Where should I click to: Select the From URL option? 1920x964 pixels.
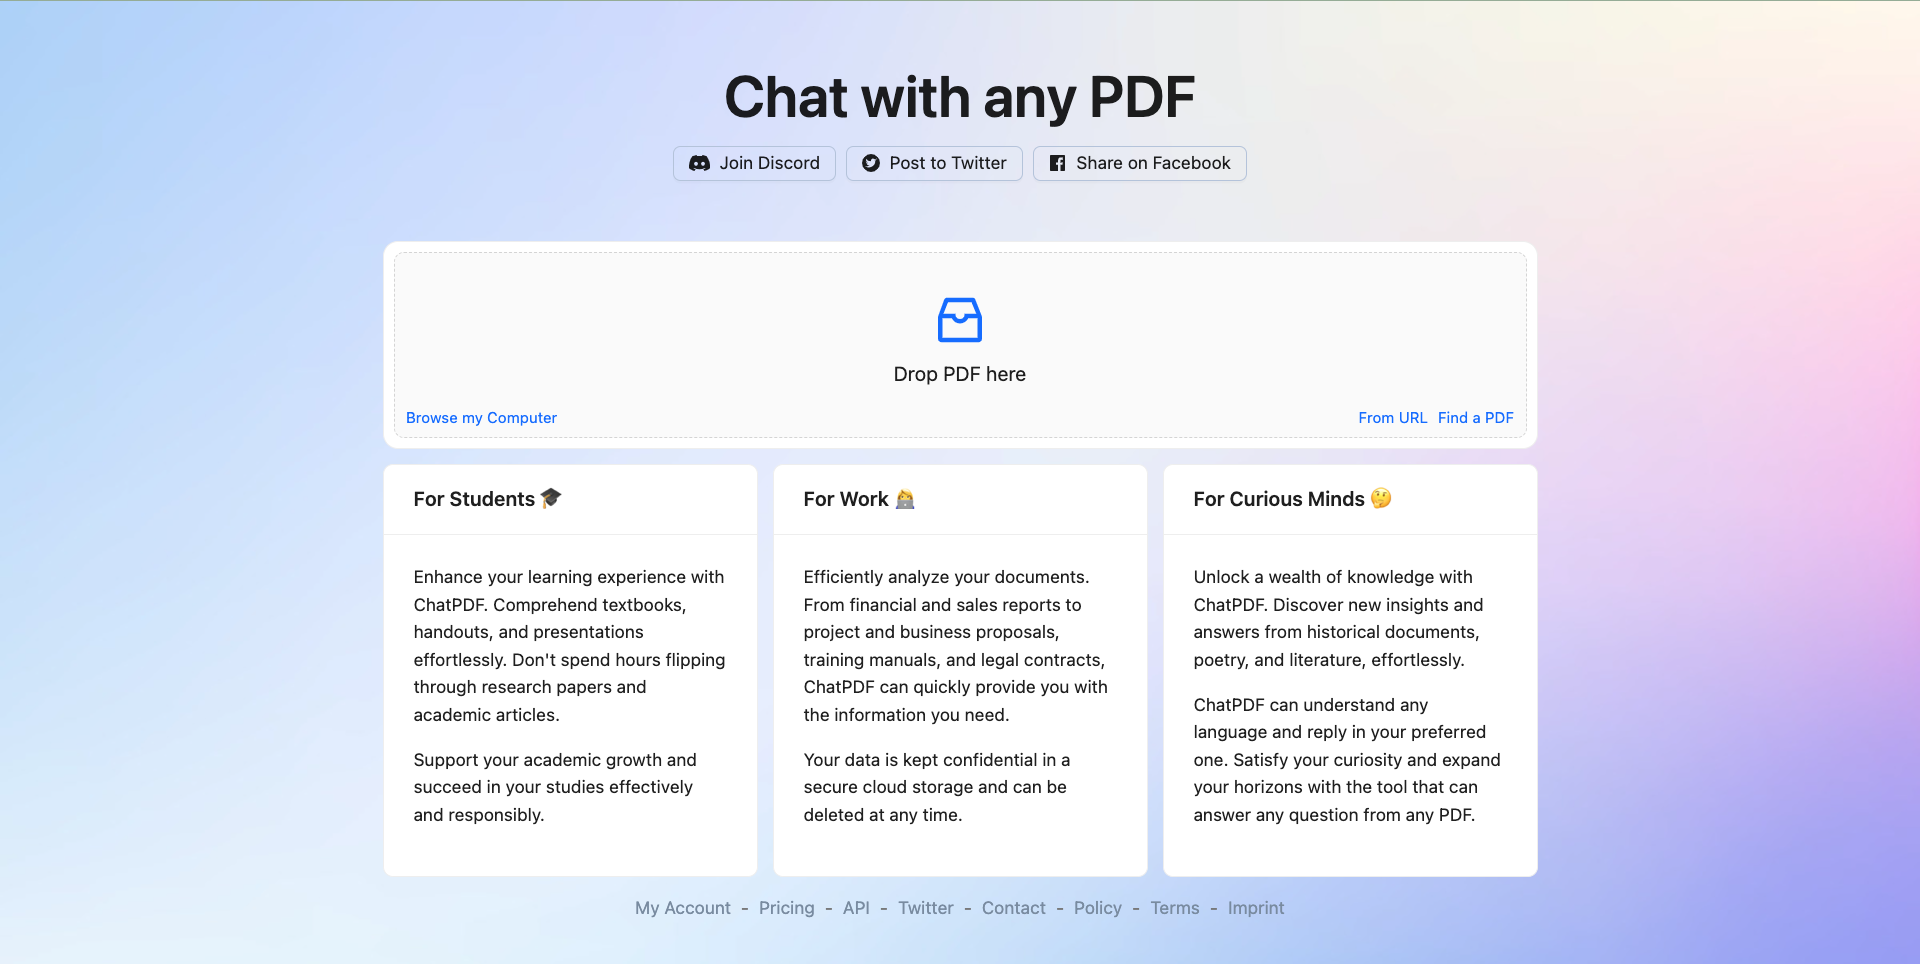(1392, 418)
